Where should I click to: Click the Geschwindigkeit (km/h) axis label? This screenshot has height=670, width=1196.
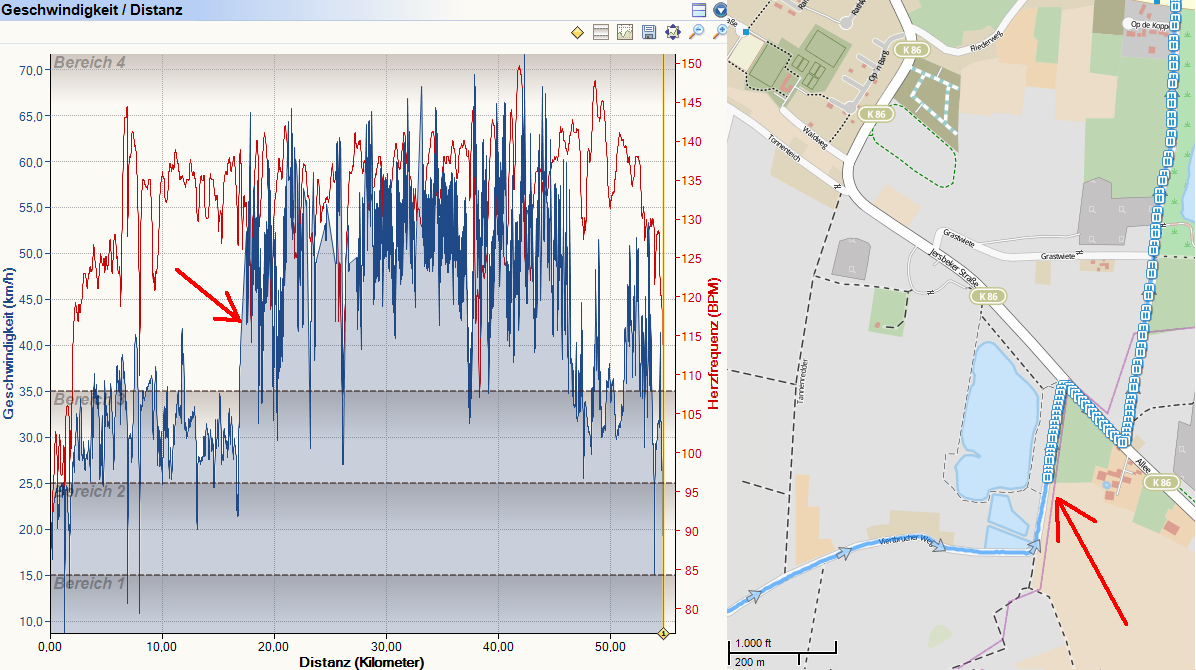[8, 342]
